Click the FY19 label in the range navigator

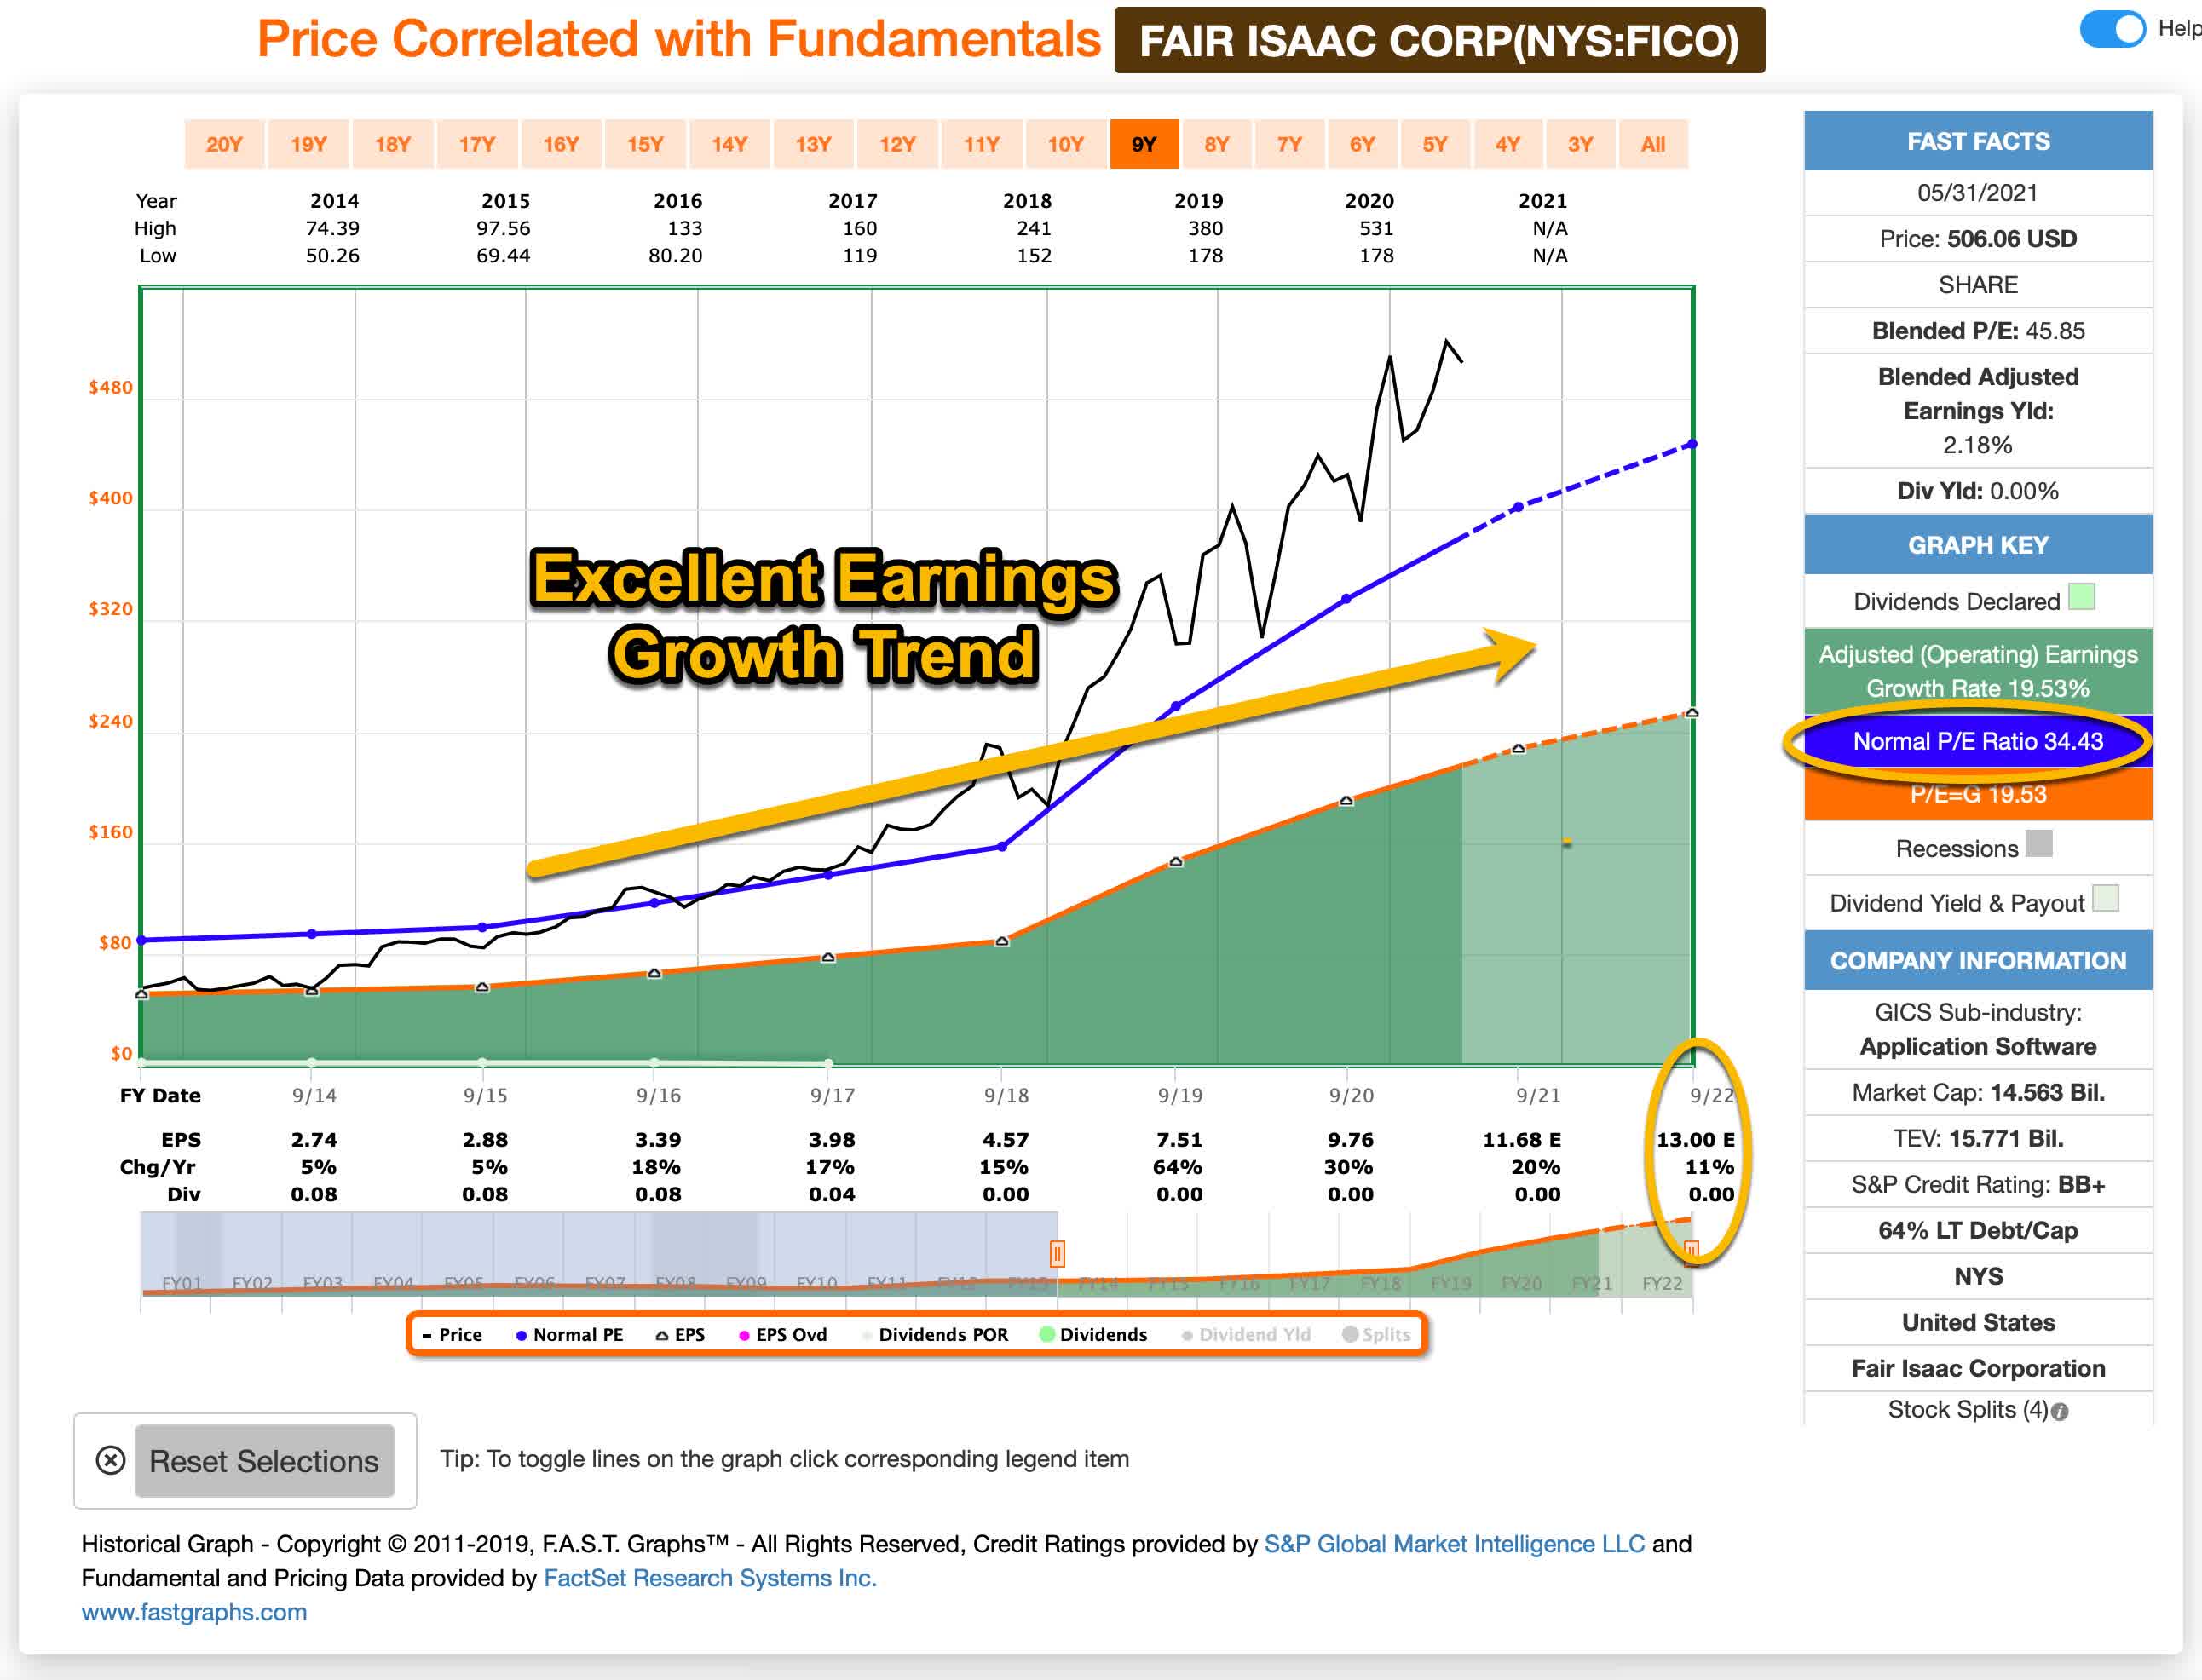(x=1451, y=1283)
